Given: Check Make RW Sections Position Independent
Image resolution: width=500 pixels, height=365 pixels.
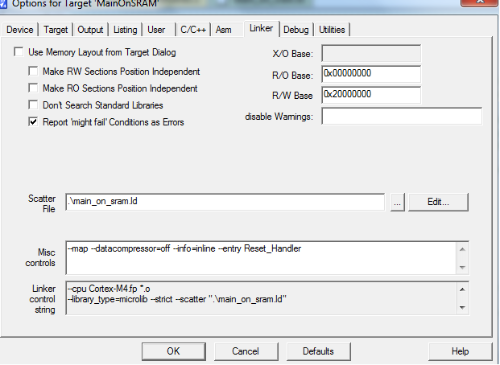Looking at the screenshot, I should click(33, 71).
